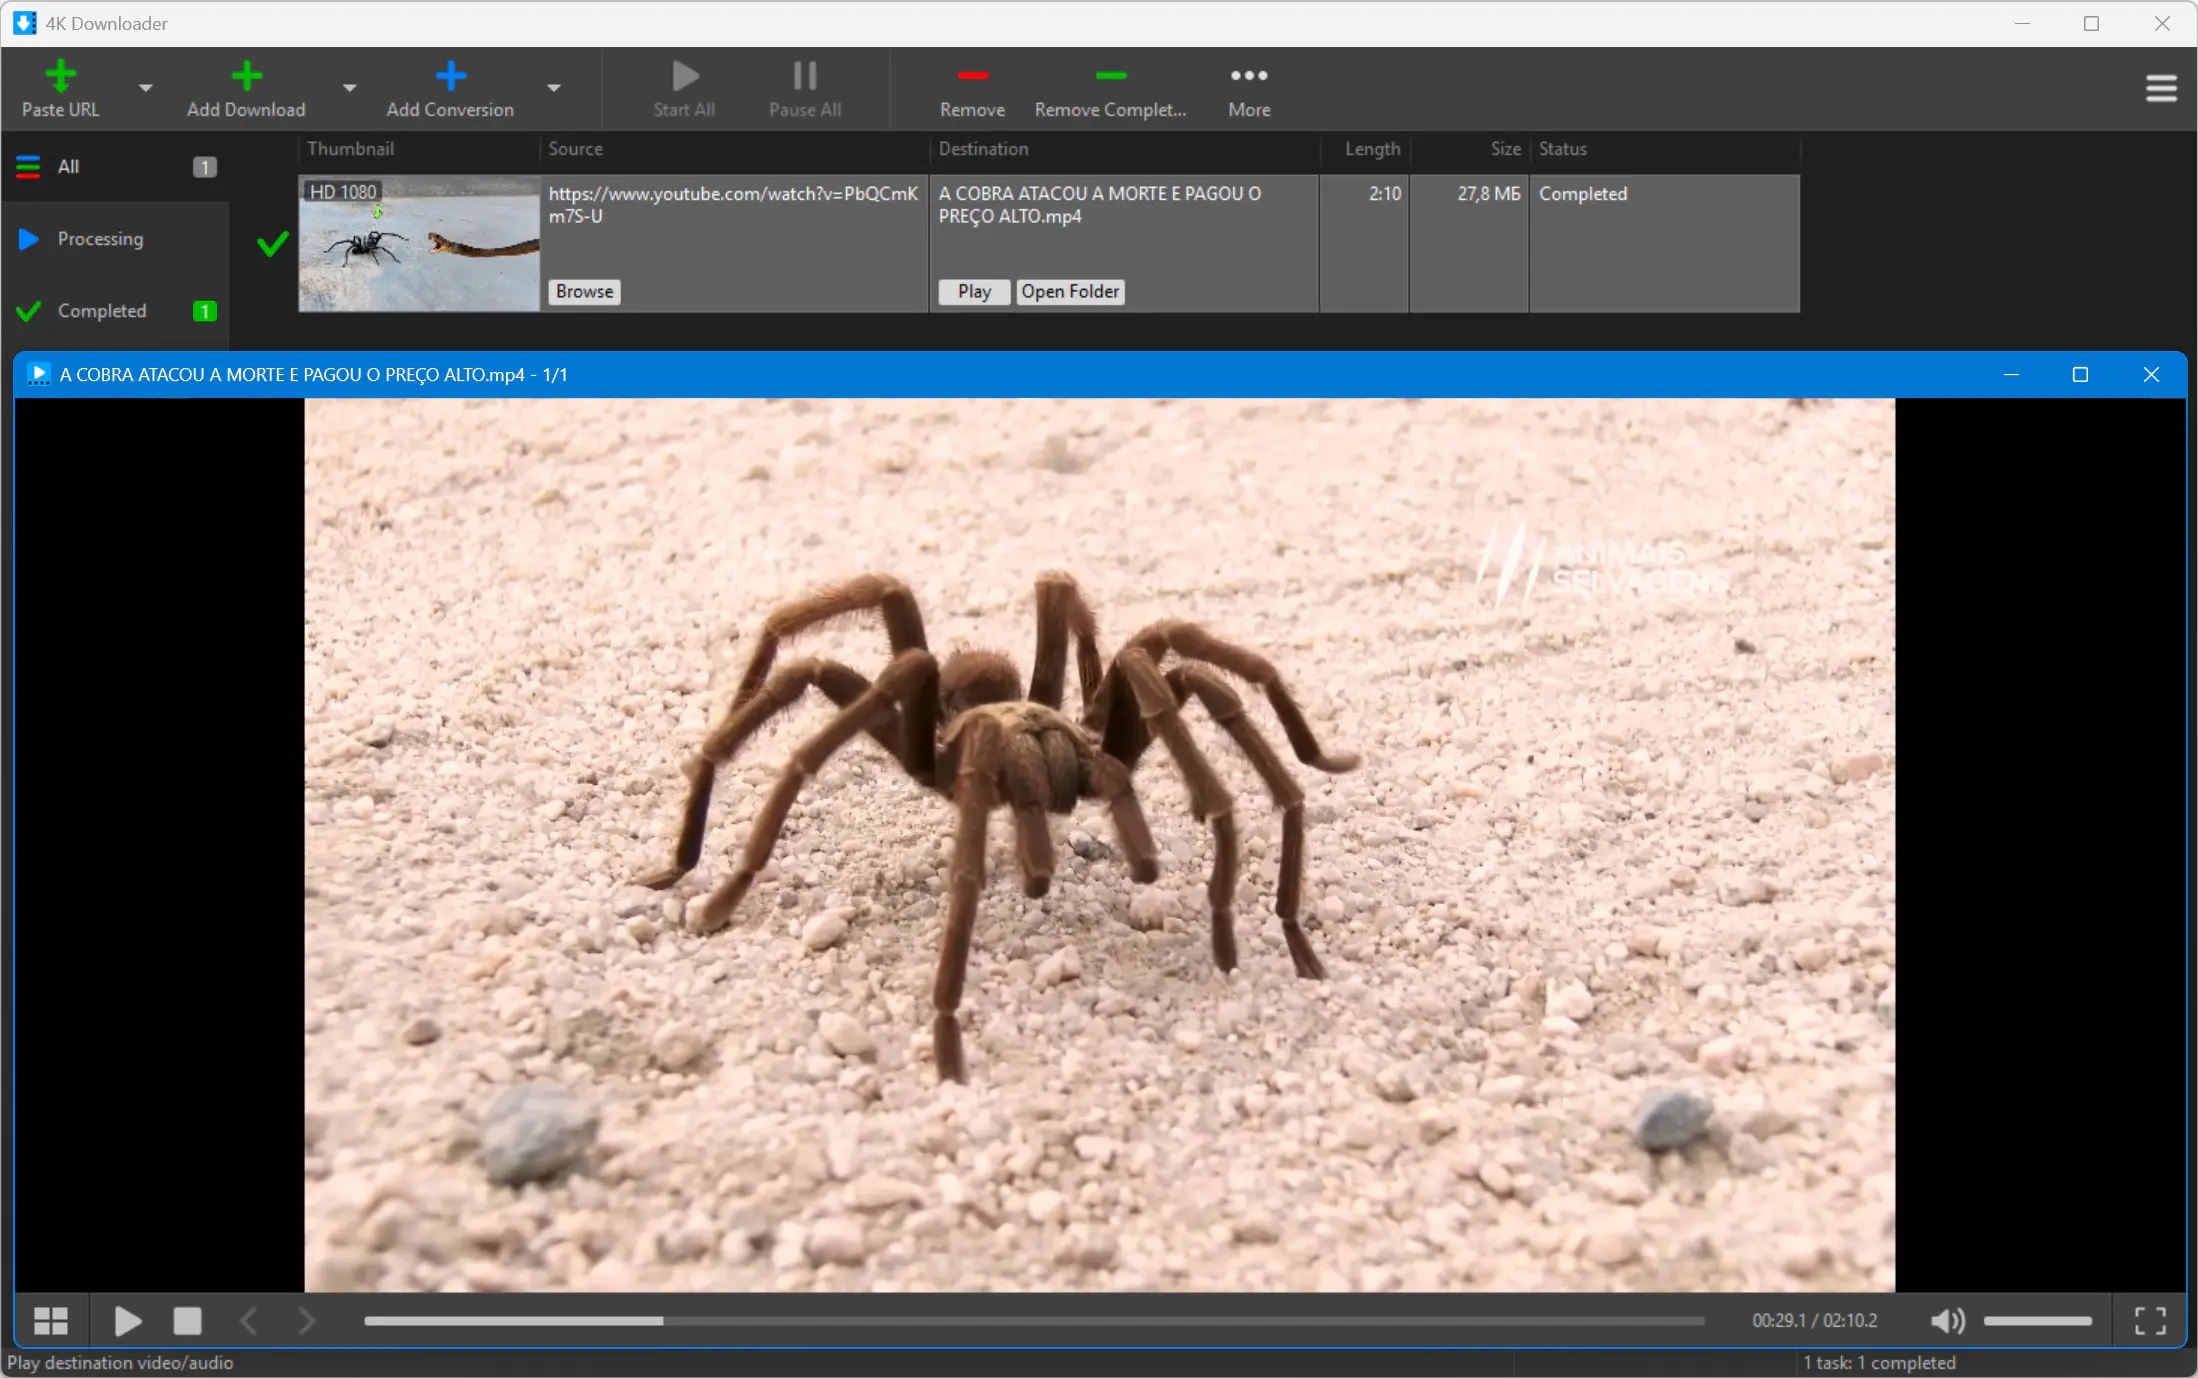Click the Add Conversion icon
2198x1378 pixels.
coord(450,76)
